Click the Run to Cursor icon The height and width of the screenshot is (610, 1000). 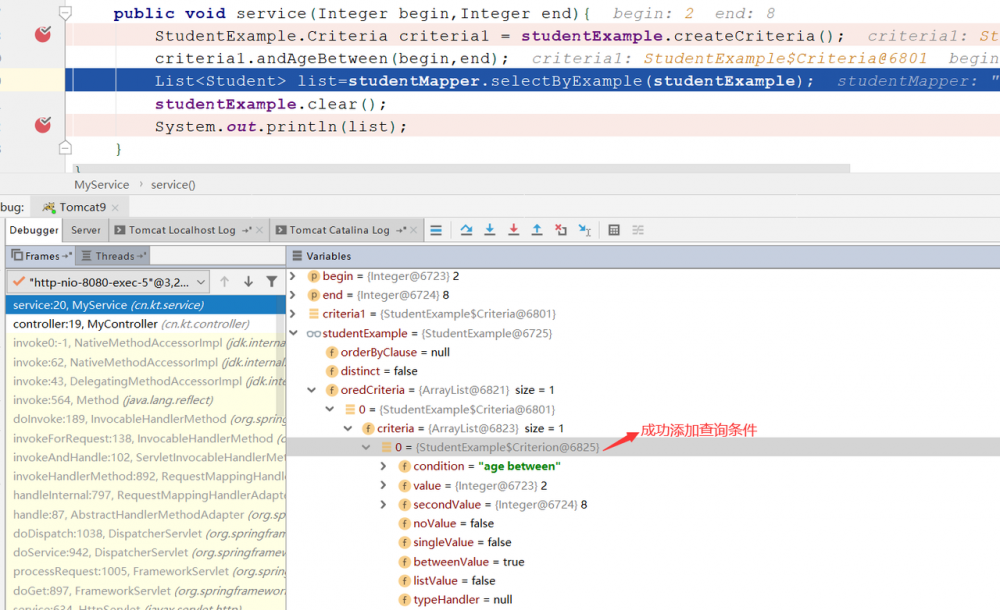[x=585, y=230]
